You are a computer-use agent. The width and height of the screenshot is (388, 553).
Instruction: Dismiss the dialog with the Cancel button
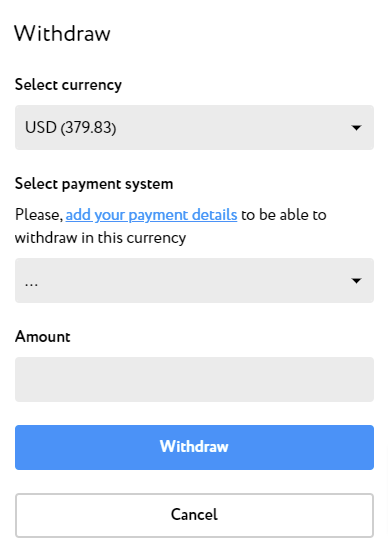194,515
